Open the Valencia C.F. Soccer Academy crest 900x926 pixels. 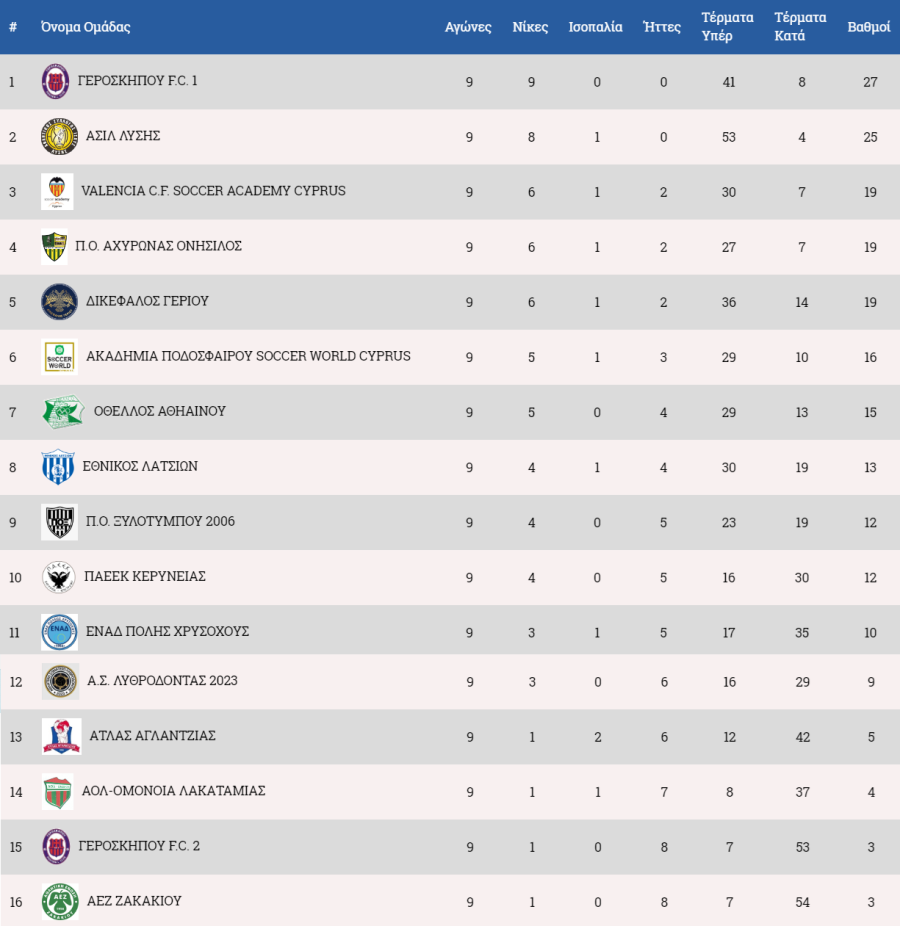[57, 191]
